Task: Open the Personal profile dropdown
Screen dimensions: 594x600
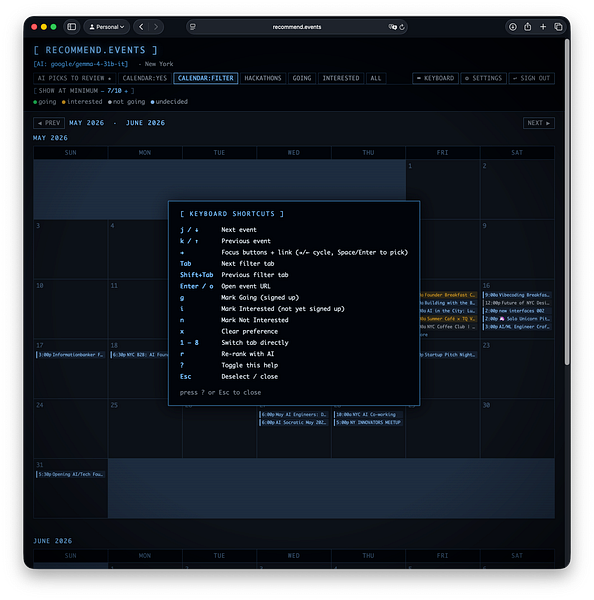Action: [x=106, y=27]
